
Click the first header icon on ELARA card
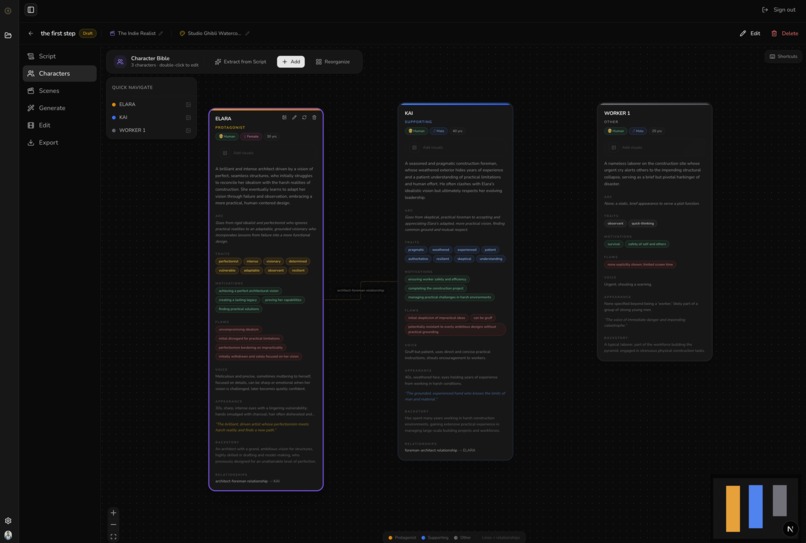[284, 118]
